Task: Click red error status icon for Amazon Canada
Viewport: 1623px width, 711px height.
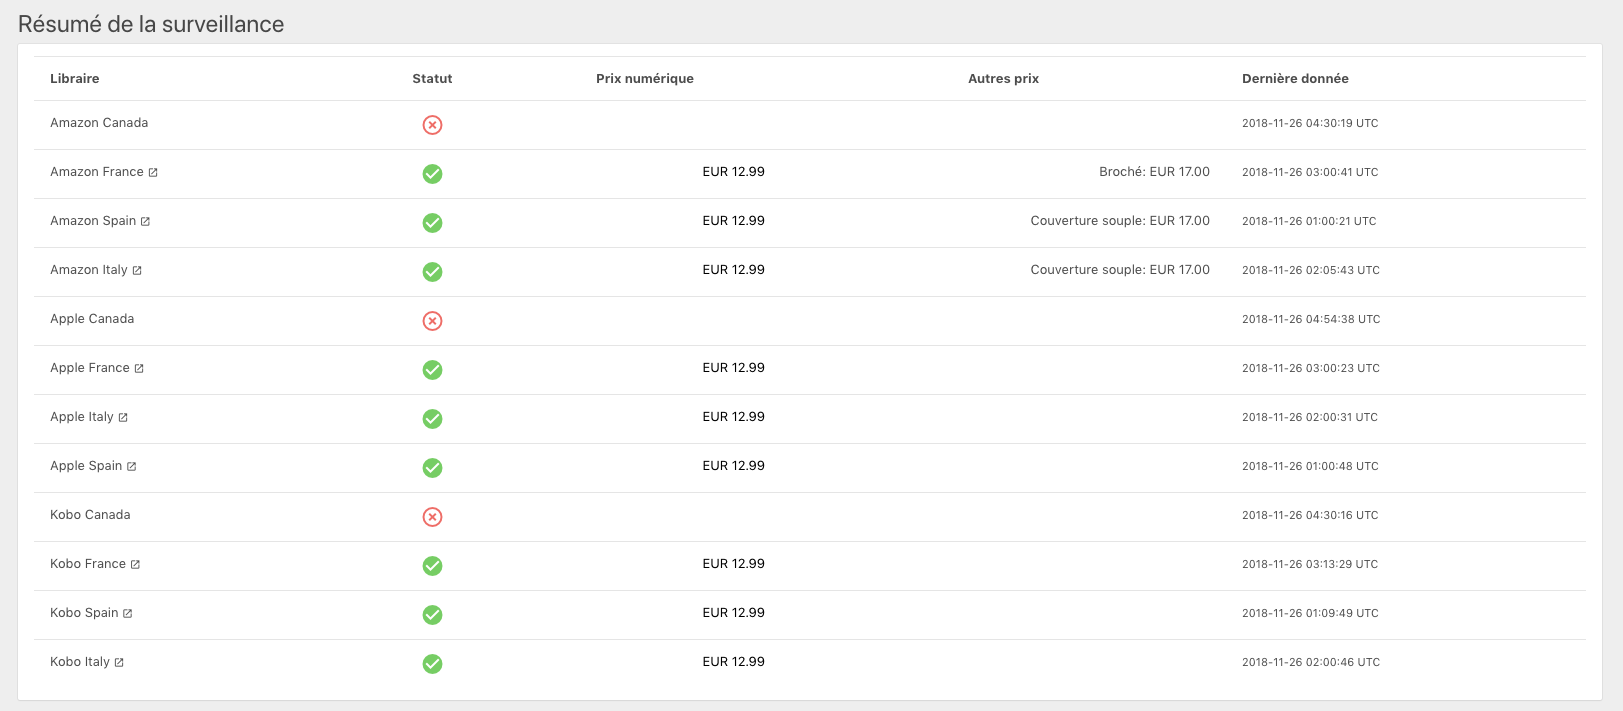Action: click(432, 125)
